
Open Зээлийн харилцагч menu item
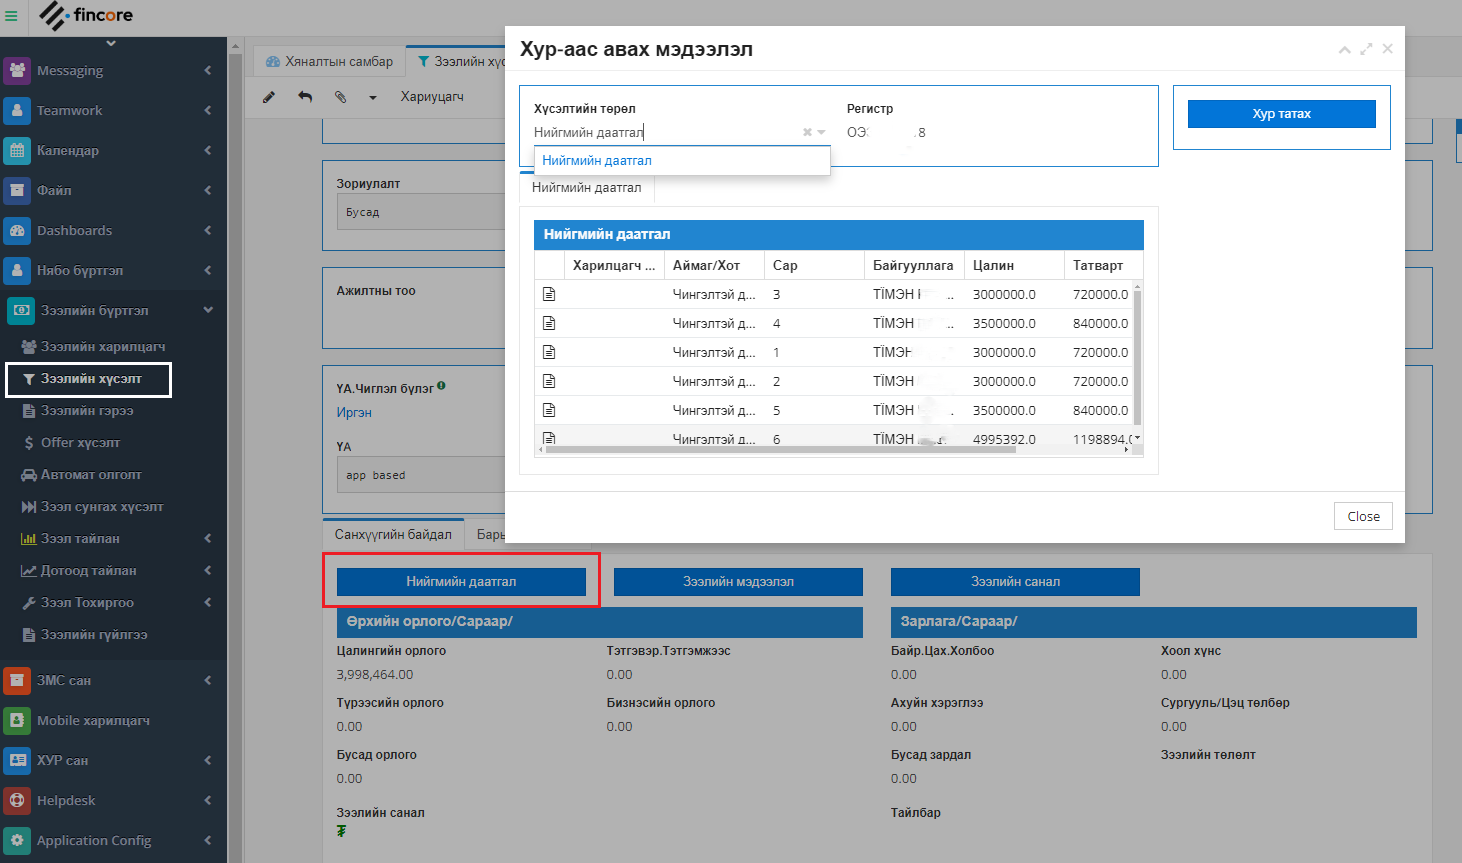click(x=103, y=346)
